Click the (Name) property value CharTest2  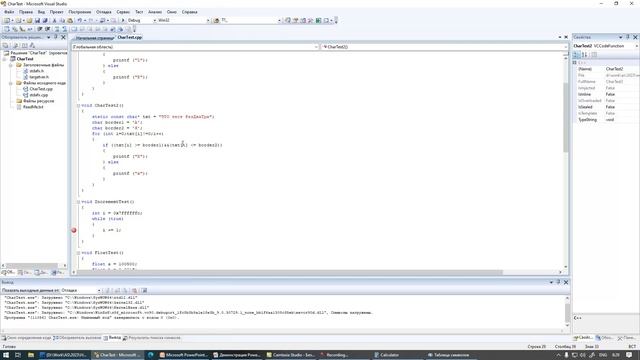(x=614, y=69)
